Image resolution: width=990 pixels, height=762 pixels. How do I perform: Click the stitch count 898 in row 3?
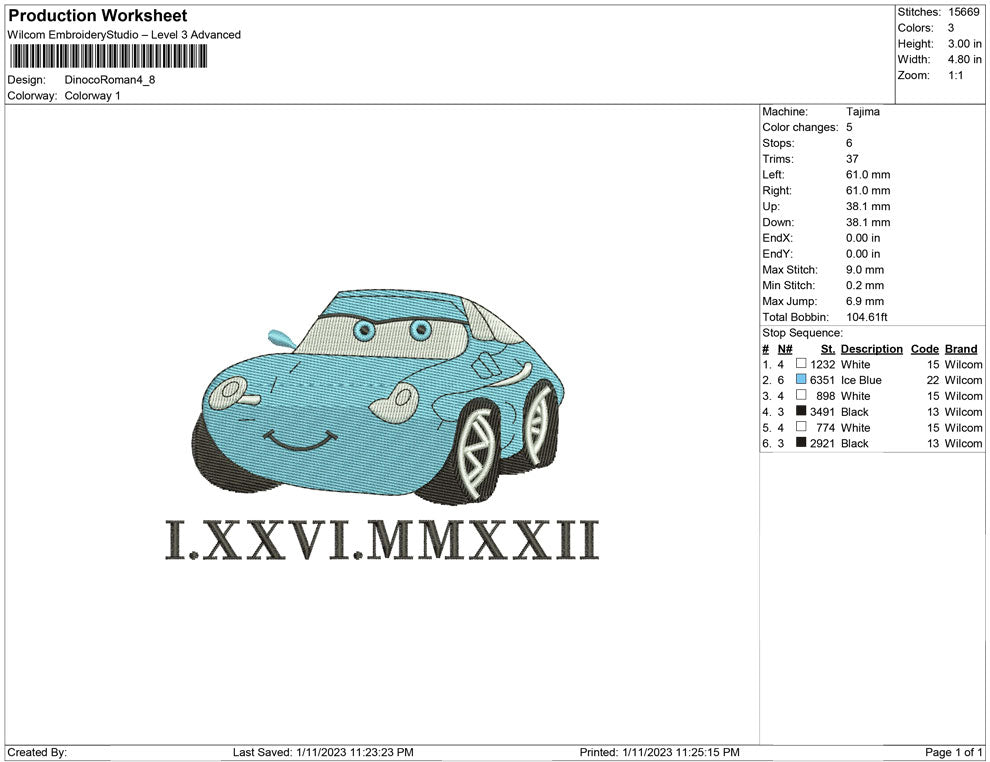(x=825, y=396)
